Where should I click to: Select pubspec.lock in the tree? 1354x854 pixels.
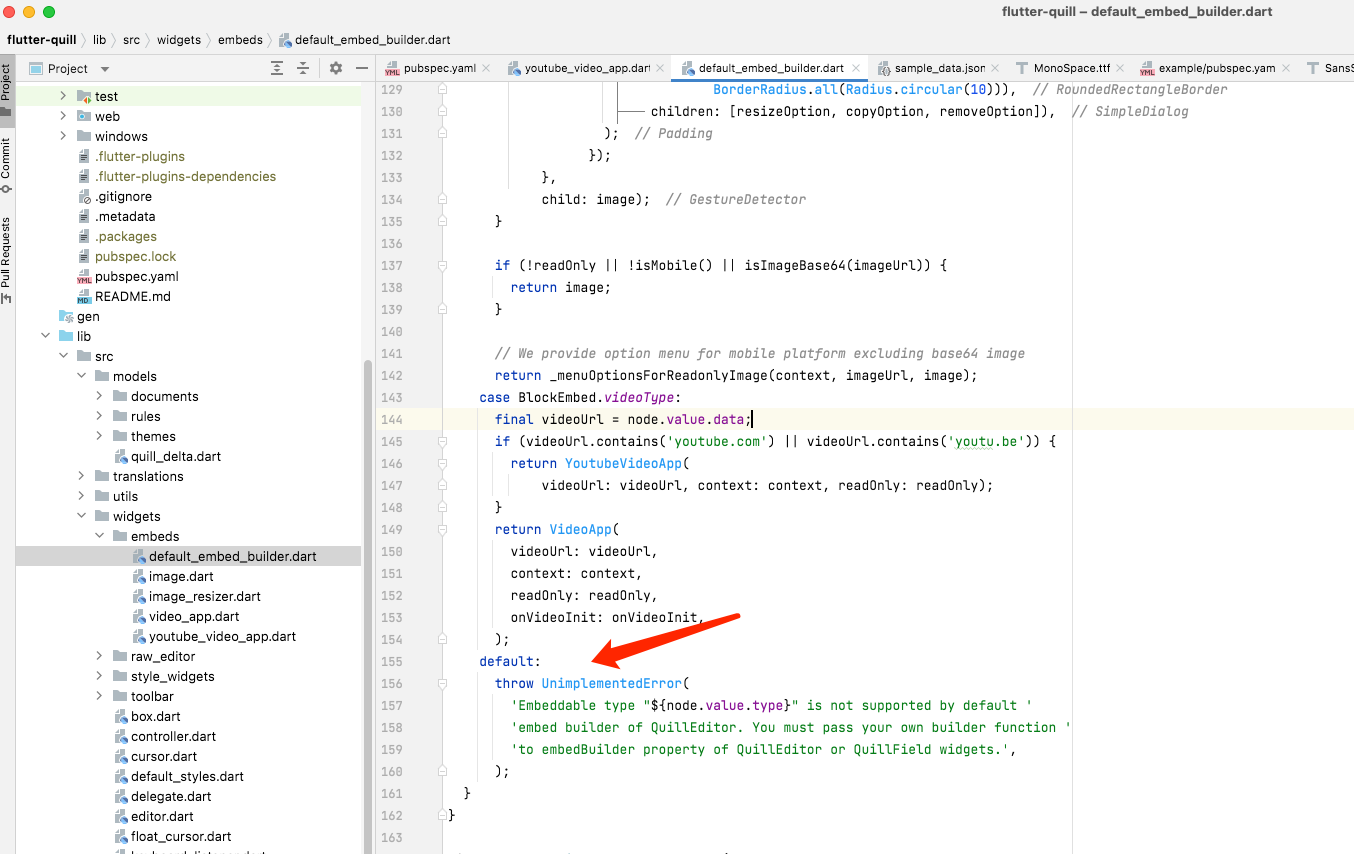pyautogui.click(x=135, y=256)
